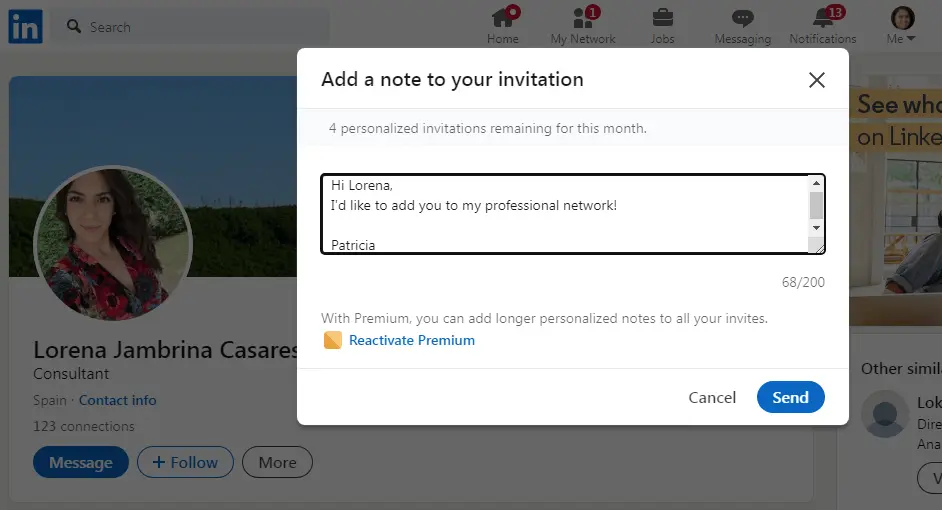The width and height of the screenshot is (942, 510).
Task: Open the Jobs briefcase icon
Action: click(662, 18)
